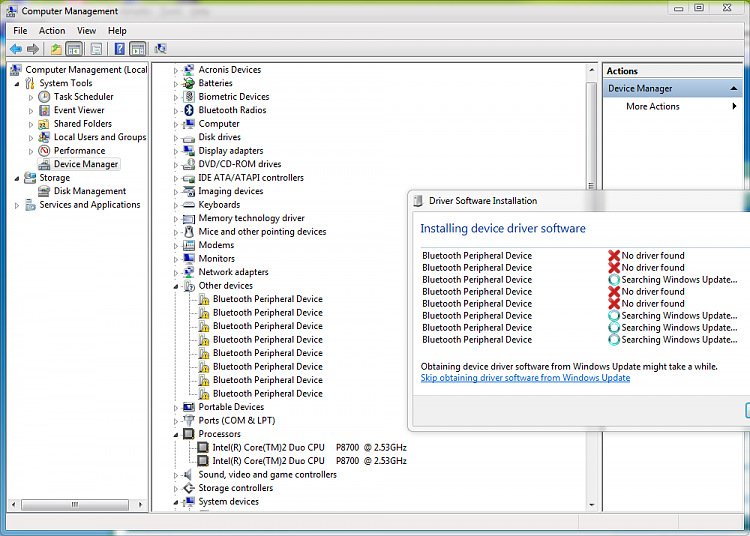Click the Sound, video and game controllers icon

click(189, 474)
